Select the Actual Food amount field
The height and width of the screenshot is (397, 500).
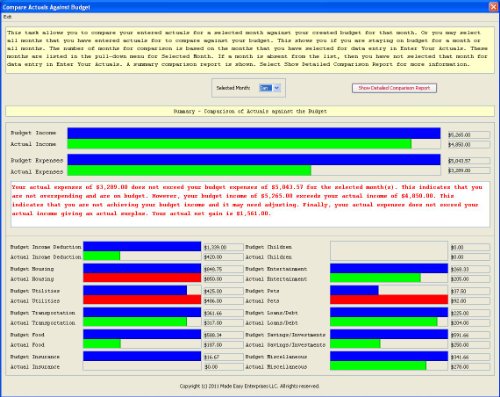click(223, 345)
